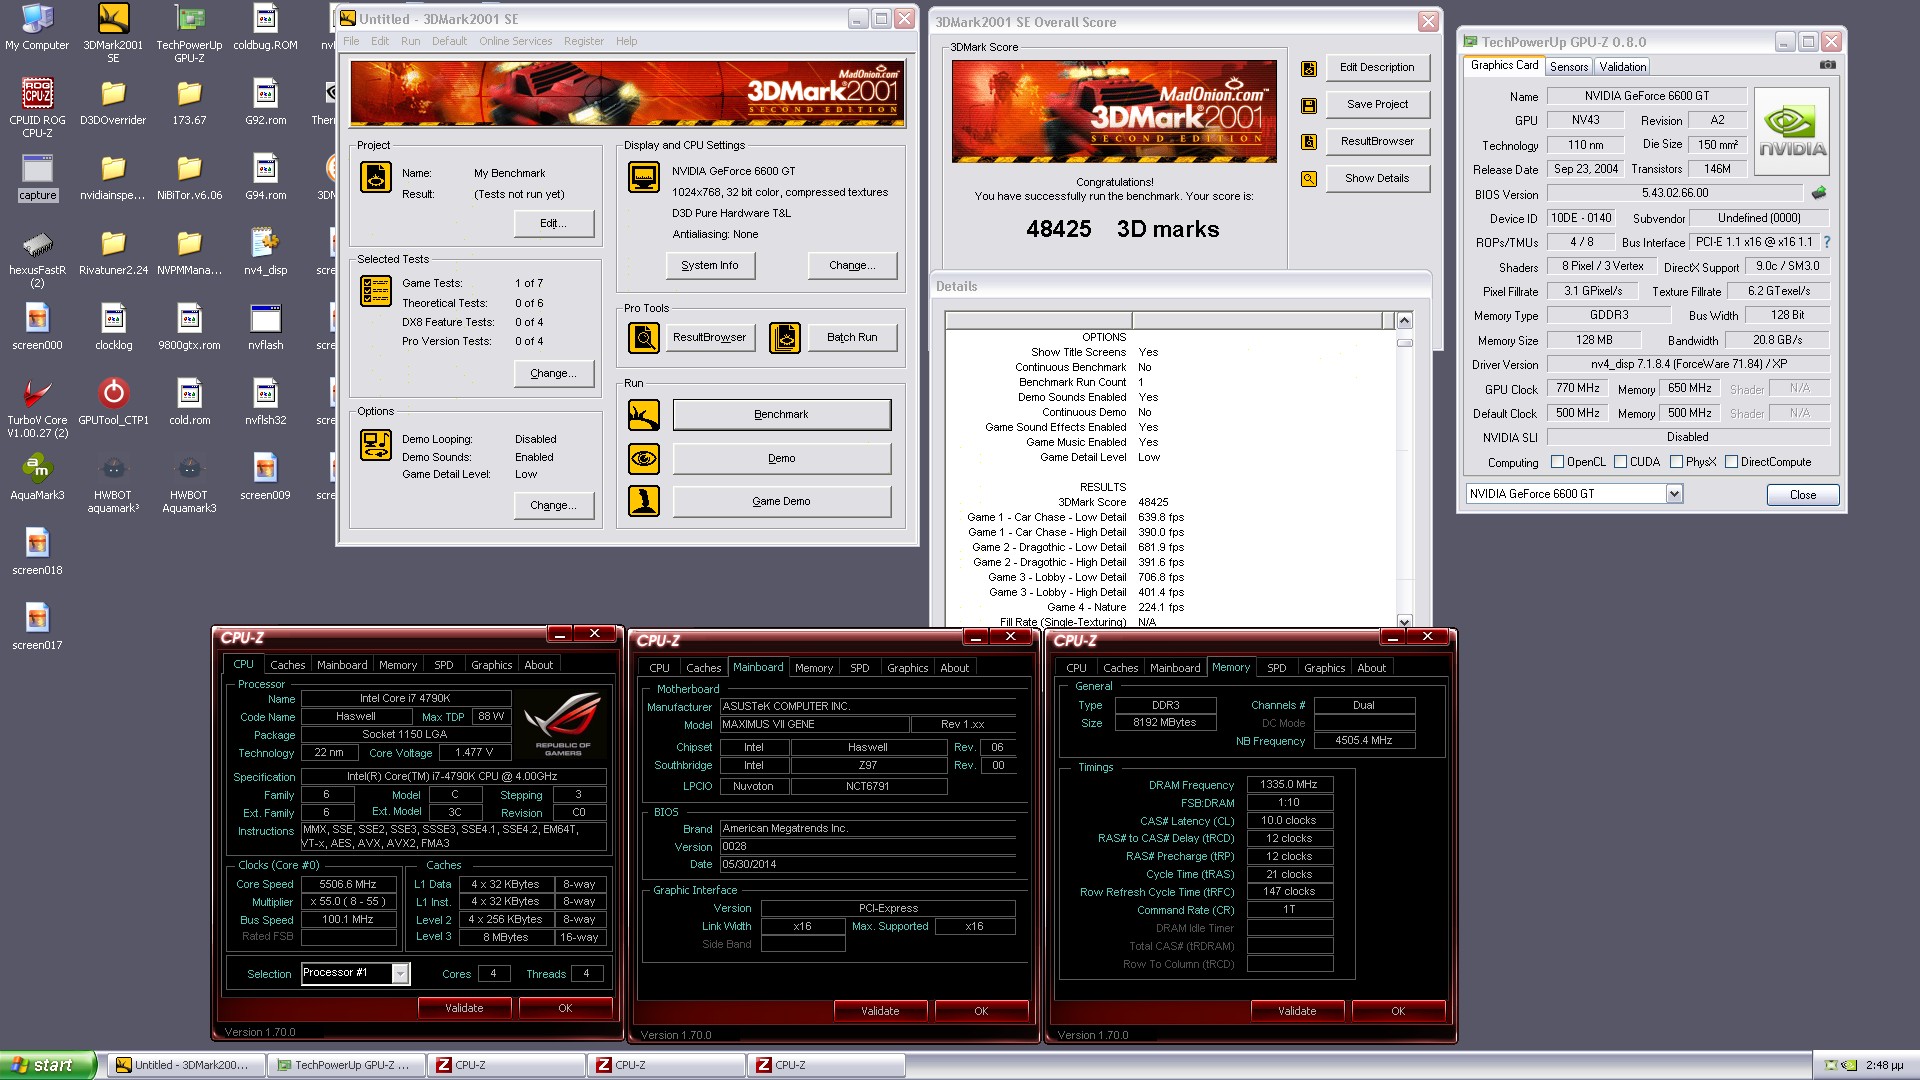Screen dimensions: 1920x1080
Task: Click the Edit... button in Project section
Action: point(553,223)
